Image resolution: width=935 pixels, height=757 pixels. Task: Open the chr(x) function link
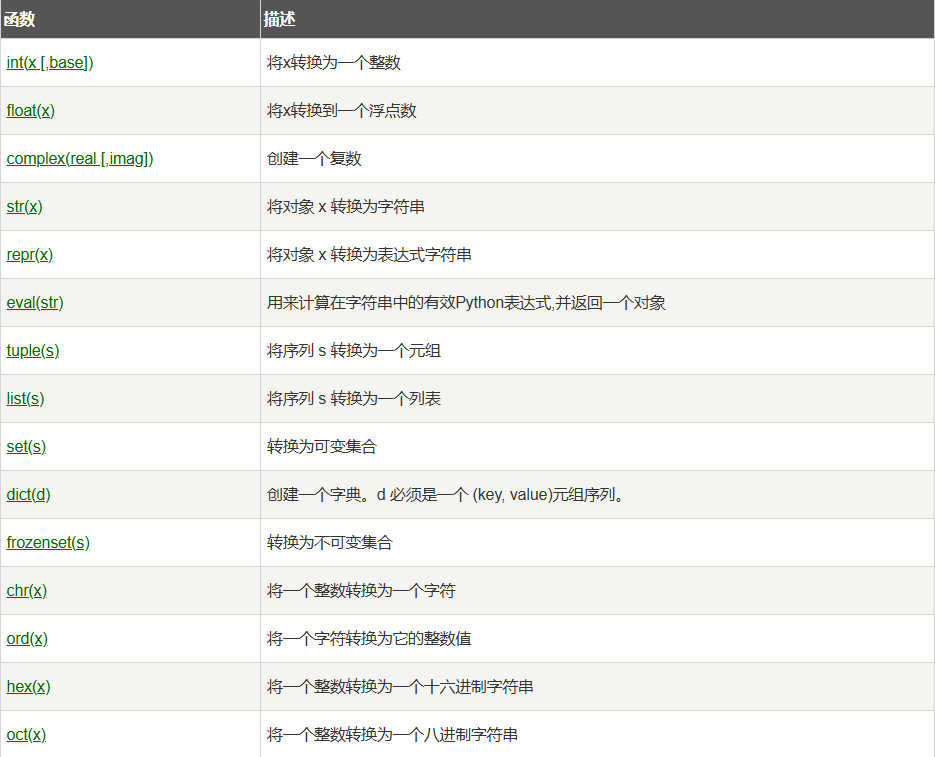[26, 591]
